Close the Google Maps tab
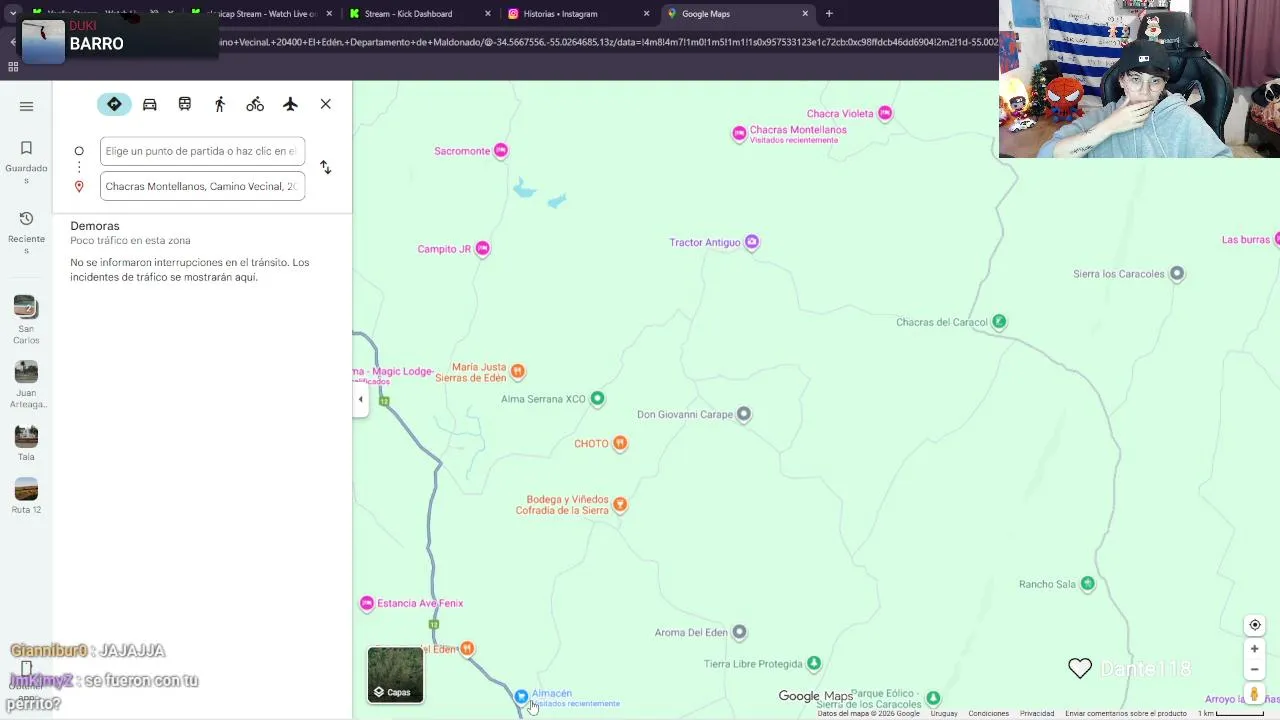Viewport: 1280px width, 720px height. [805, 14]
